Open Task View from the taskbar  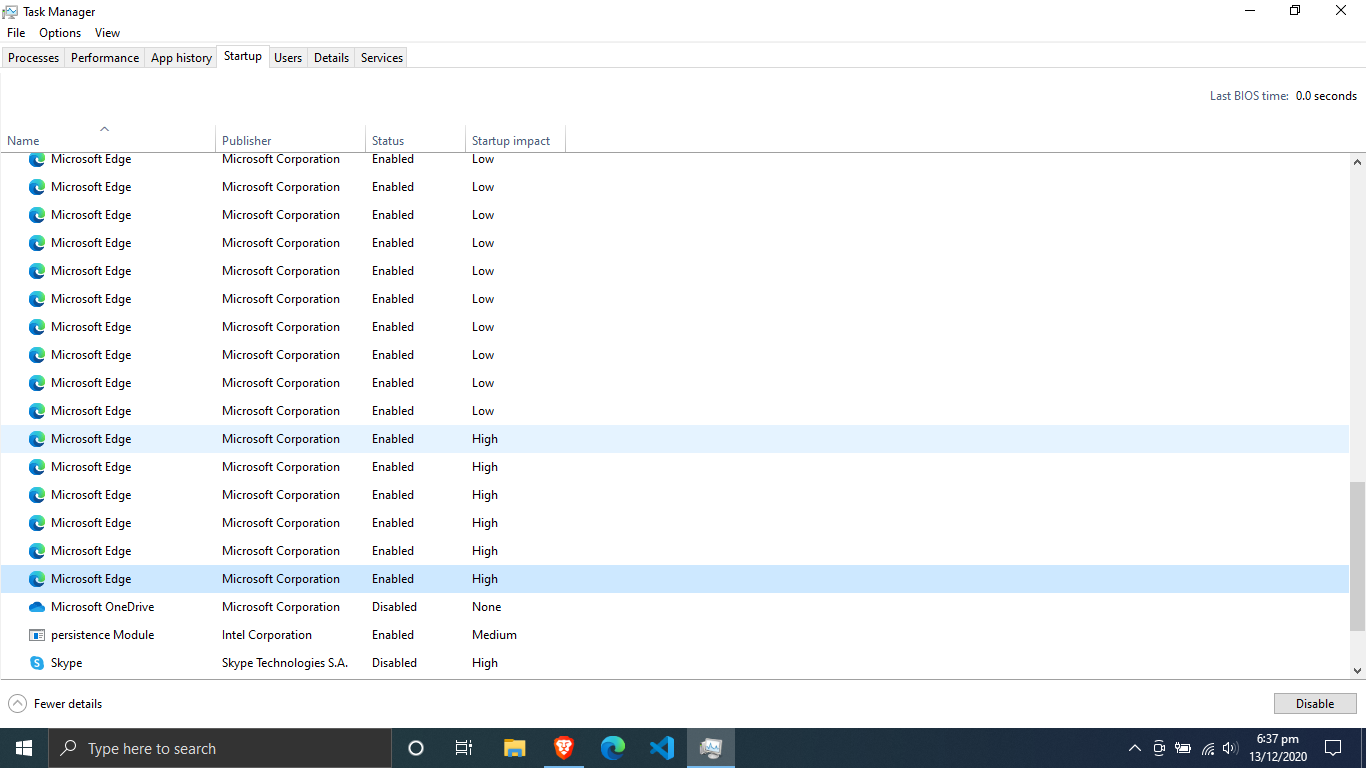pyautogui.click(x=464, y=748)
